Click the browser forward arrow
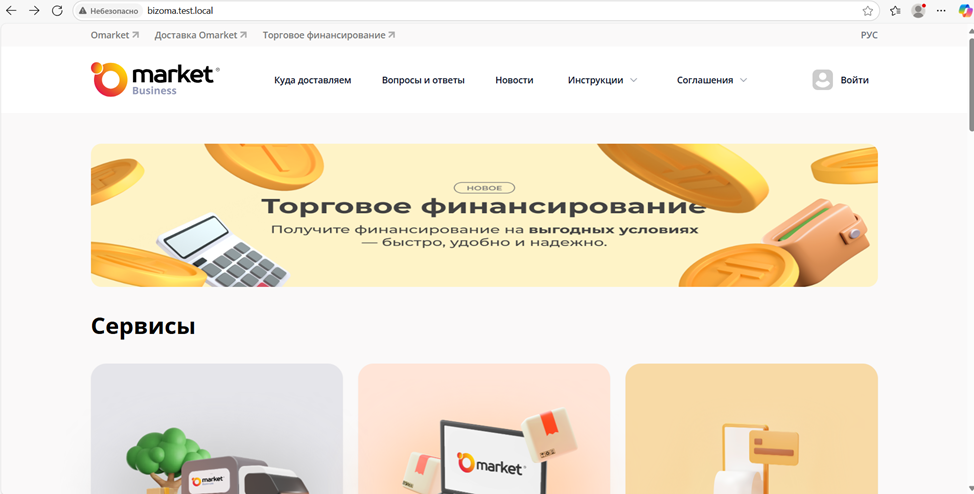Screen dimensions: 974x494 pyautogui.click(x=34, y=11)
